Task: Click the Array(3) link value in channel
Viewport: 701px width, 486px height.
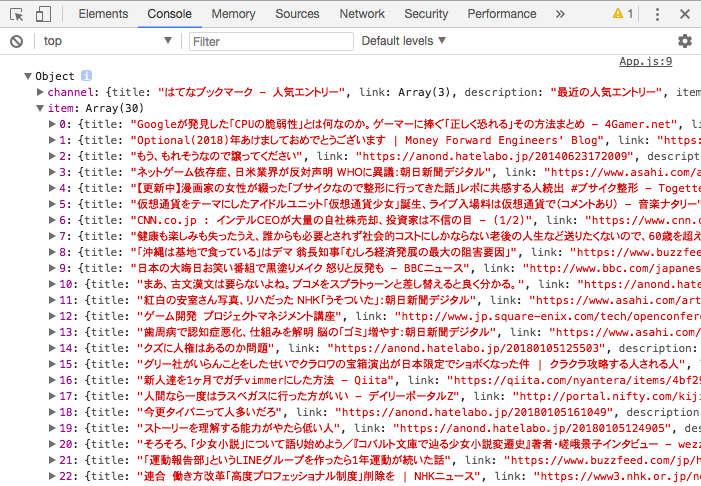Action: (x=424, y=92)
